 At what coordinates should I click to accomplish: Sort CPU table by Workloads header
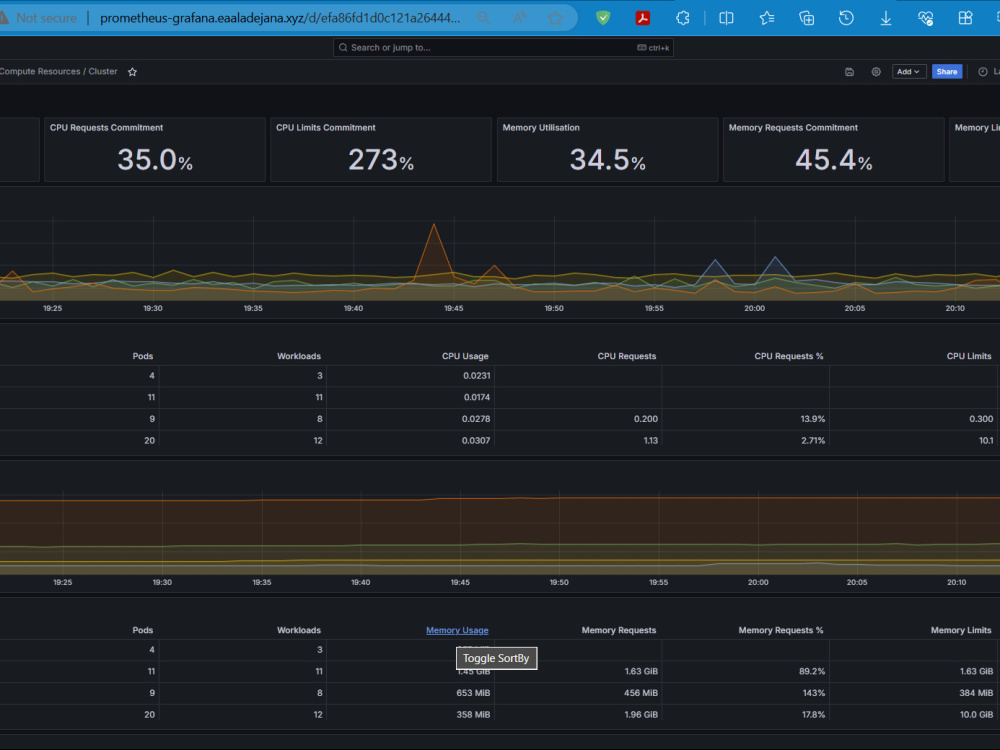299,357
